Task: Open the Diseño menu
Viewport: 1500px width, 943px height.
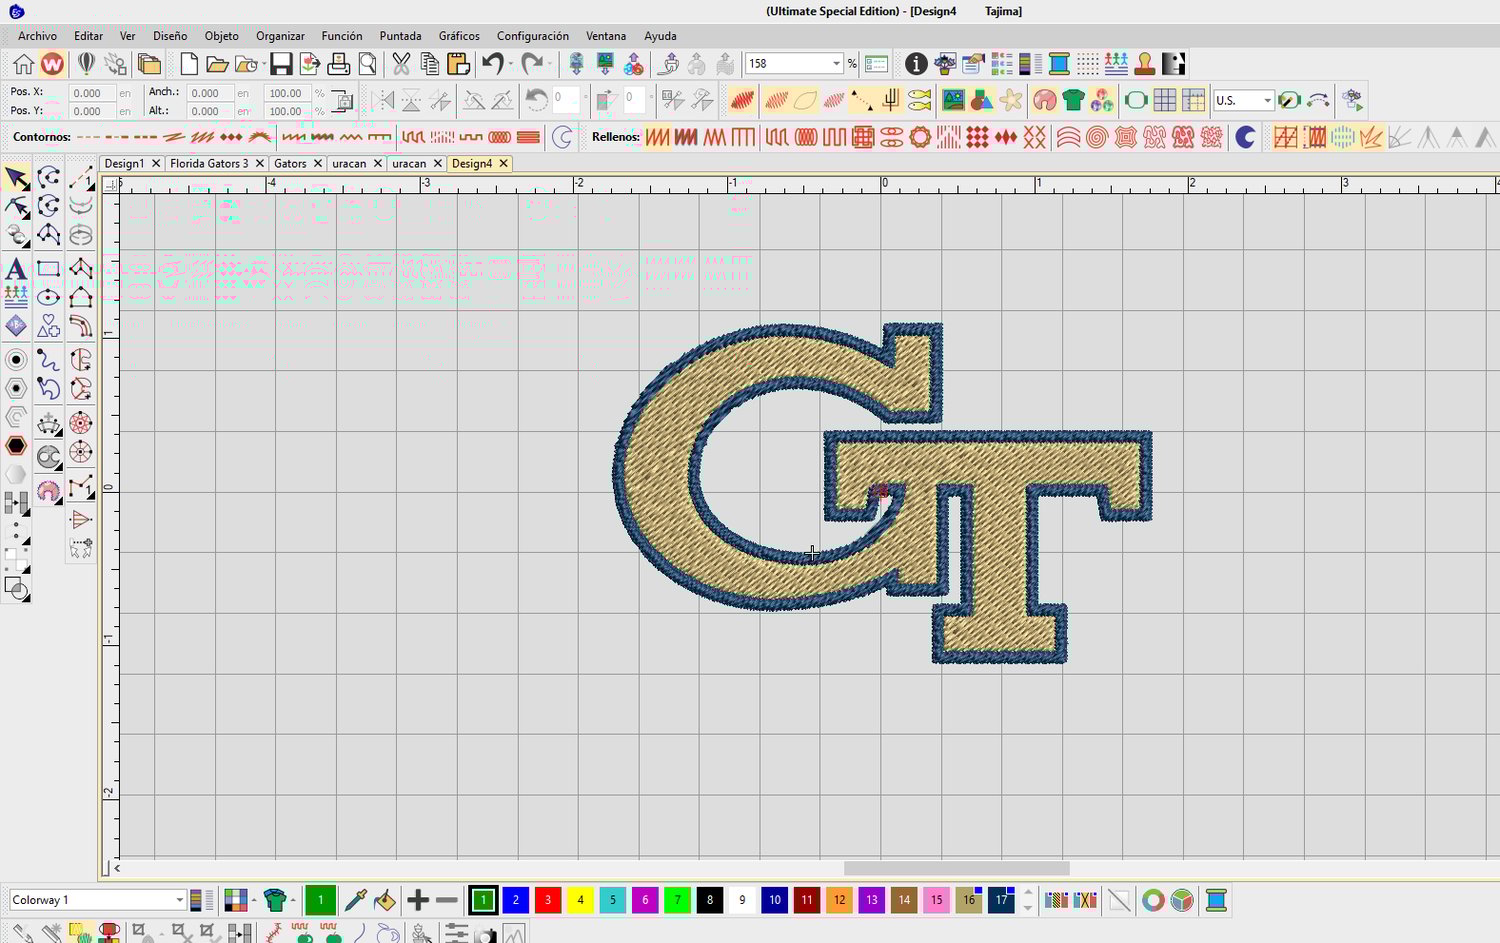Action: pyautogui.click(x=169, y=36)
